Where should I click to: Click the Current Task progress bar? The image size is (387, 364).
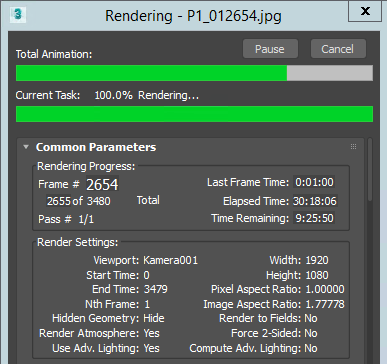pyautogui.click(x=194, y=114)
